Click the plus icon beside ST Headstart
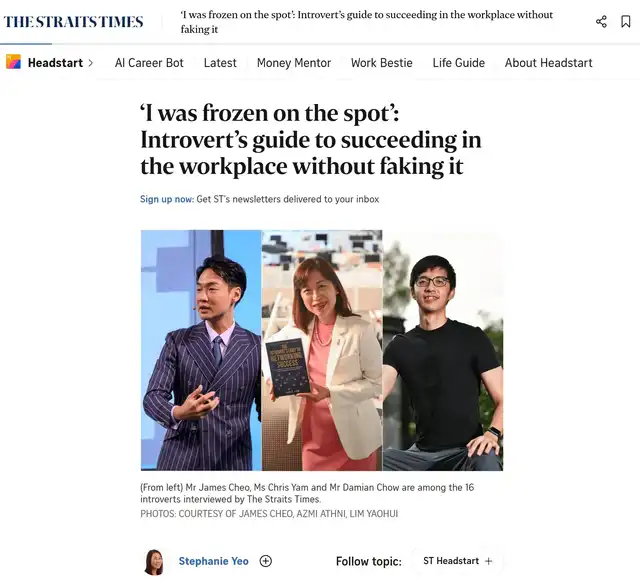The height and width of the screenshot is (583, 640). point(488,561)
